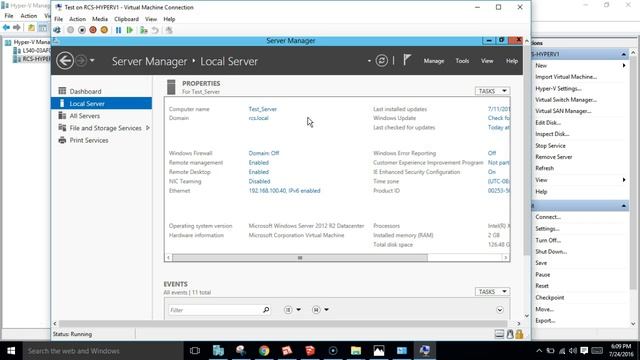Click the rcs.local domain link
The image size is (640, 360).
pyautogui.click(x=258, y=118)
